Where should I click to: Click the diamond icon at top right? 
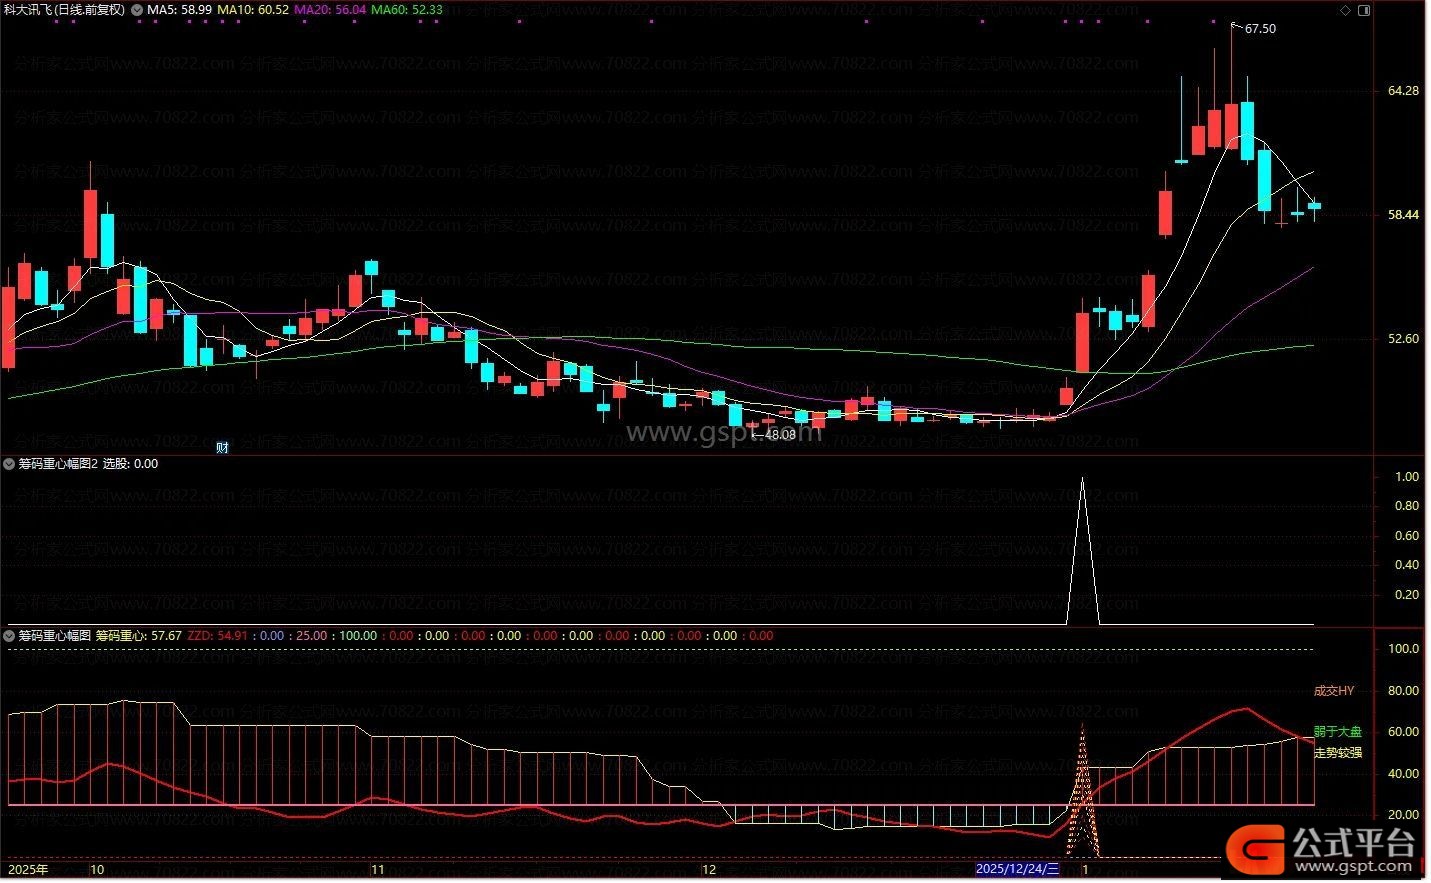pyautogui.click(x=1345, y=10)
